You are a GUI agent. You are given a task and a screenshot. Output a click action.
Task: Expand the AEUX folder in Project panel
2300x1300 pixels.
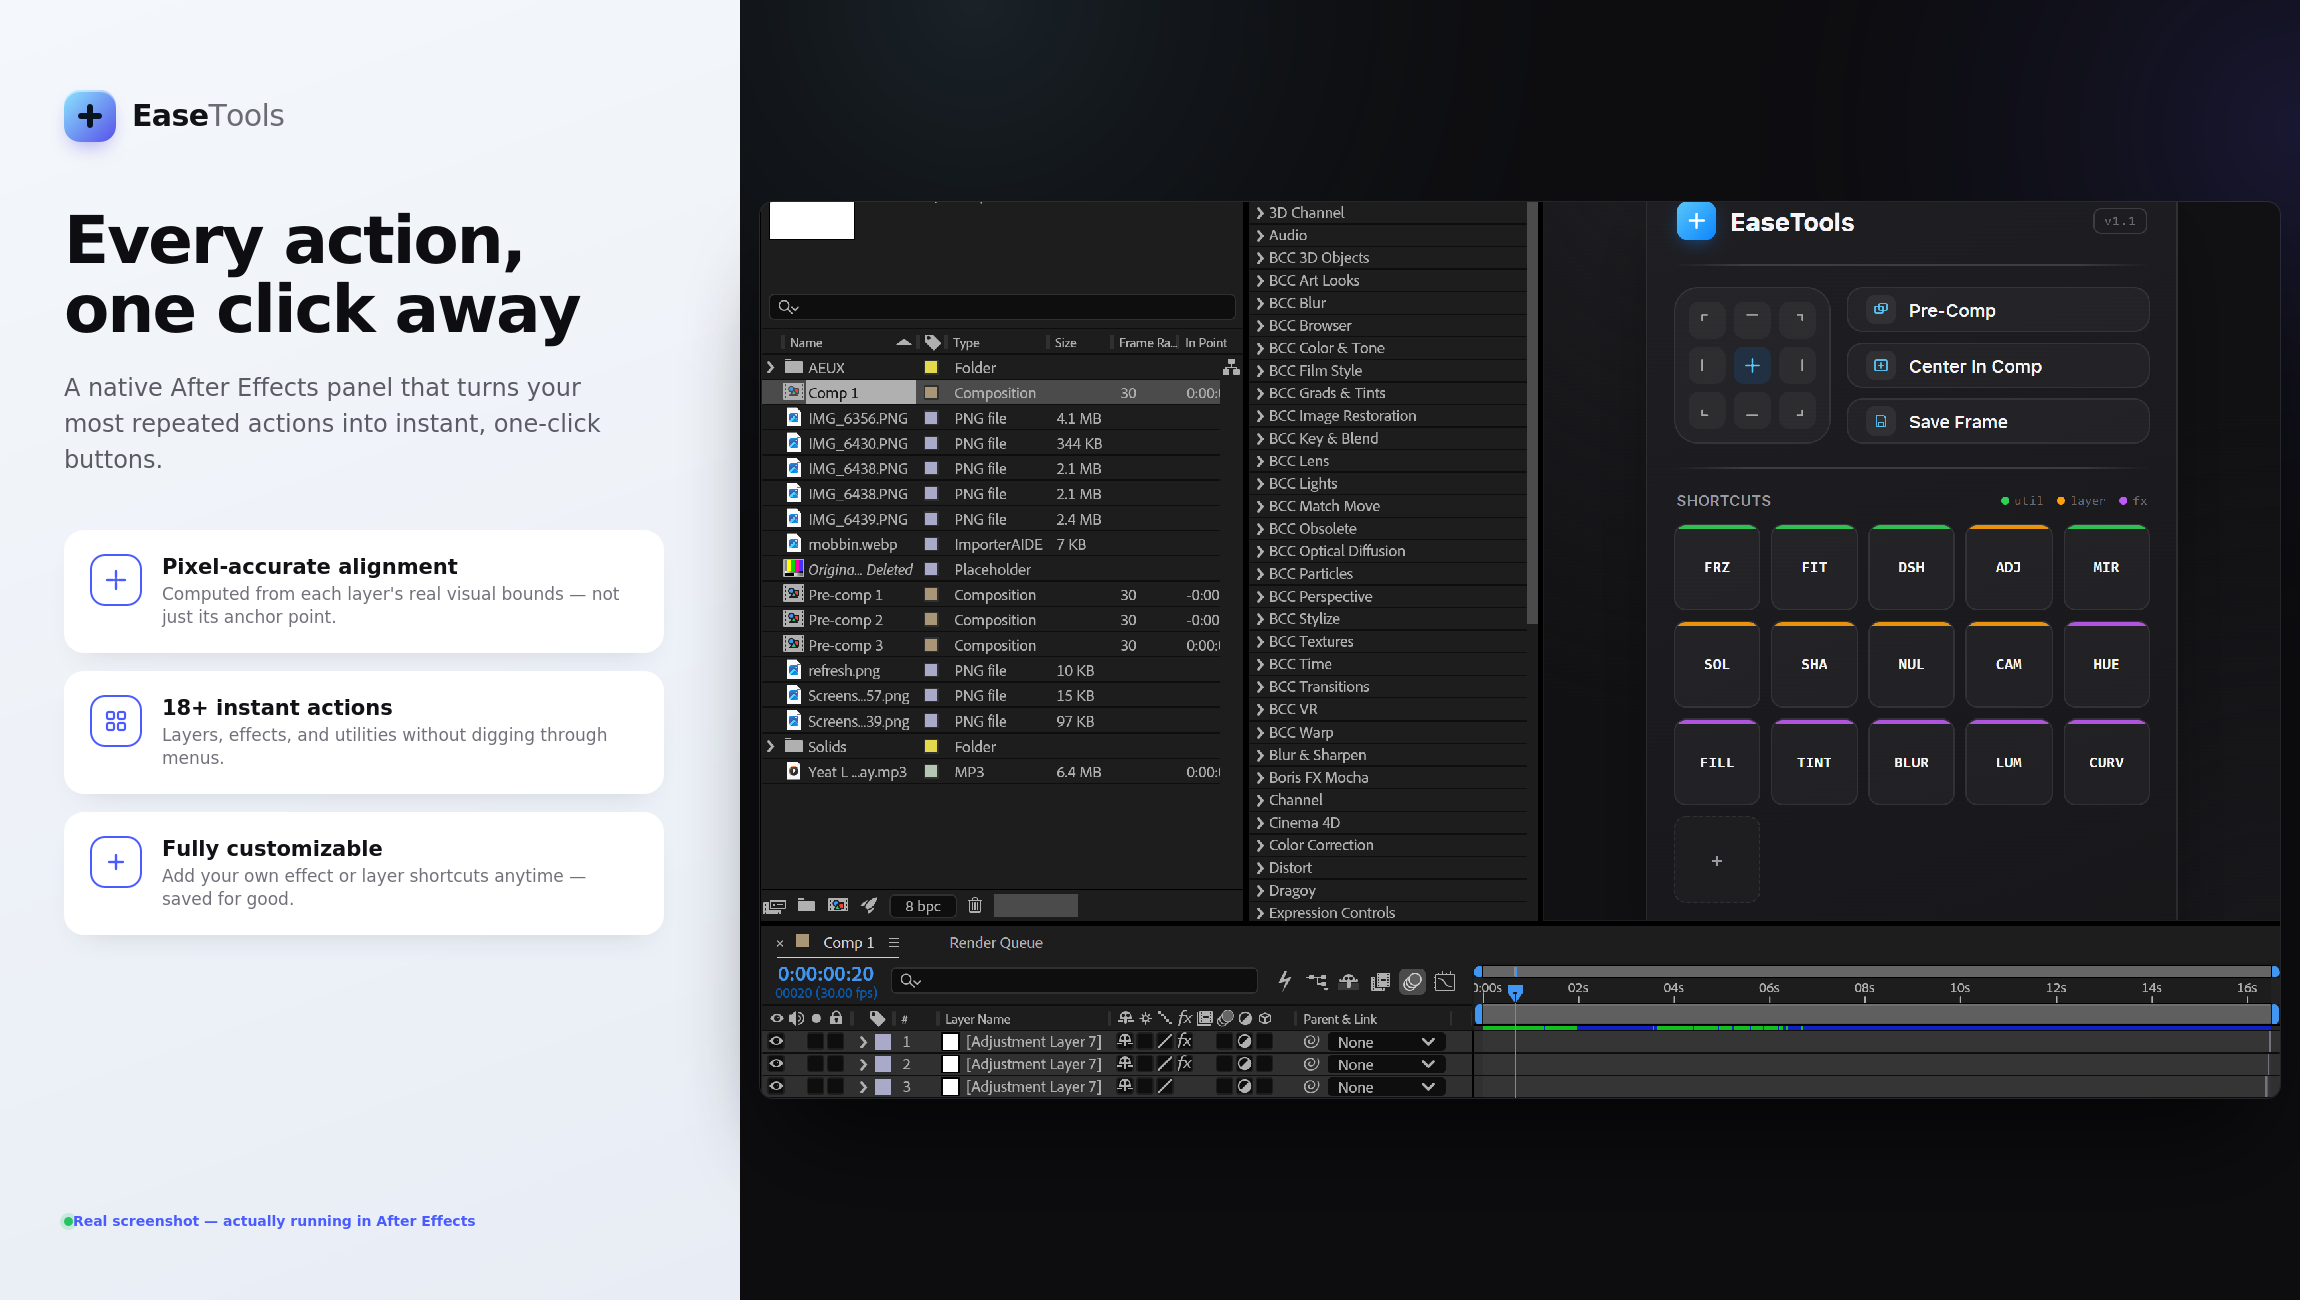[x=770, y=367]
